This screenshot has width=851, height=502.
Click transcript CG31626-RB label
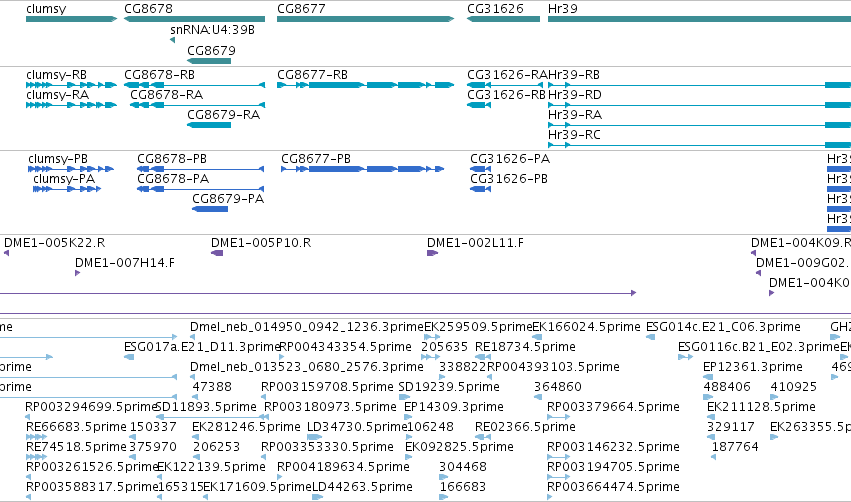[506, 94]
